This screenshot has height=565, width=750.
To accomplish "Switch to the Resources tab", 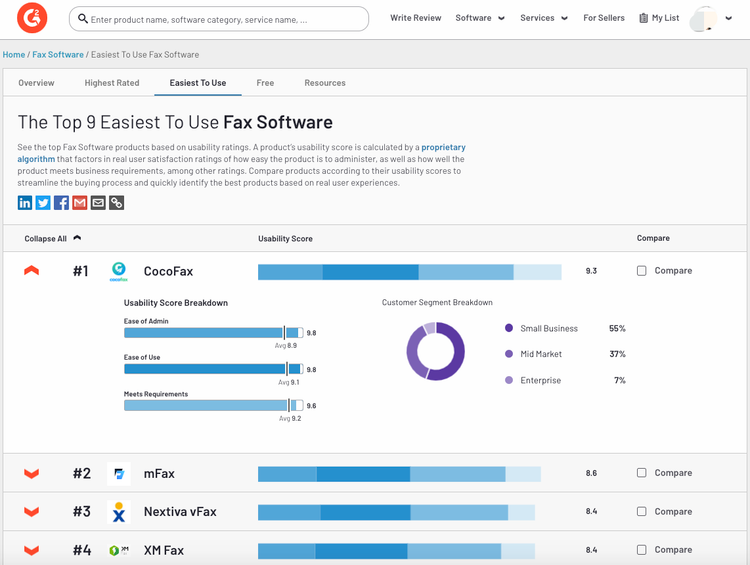I will (325, 83).
